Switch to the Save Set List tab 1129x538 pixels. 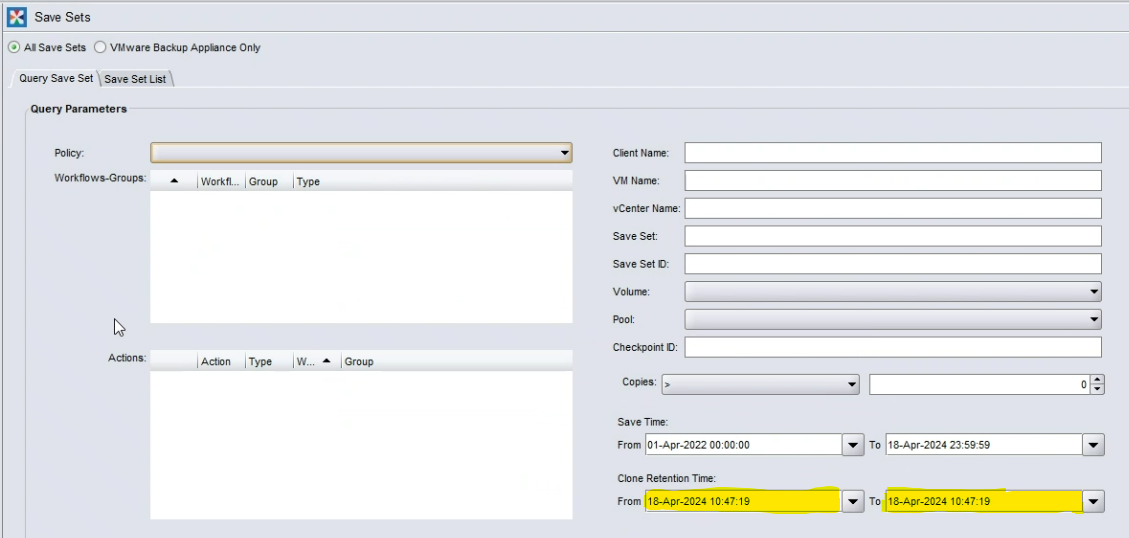(x=138, y=79)
